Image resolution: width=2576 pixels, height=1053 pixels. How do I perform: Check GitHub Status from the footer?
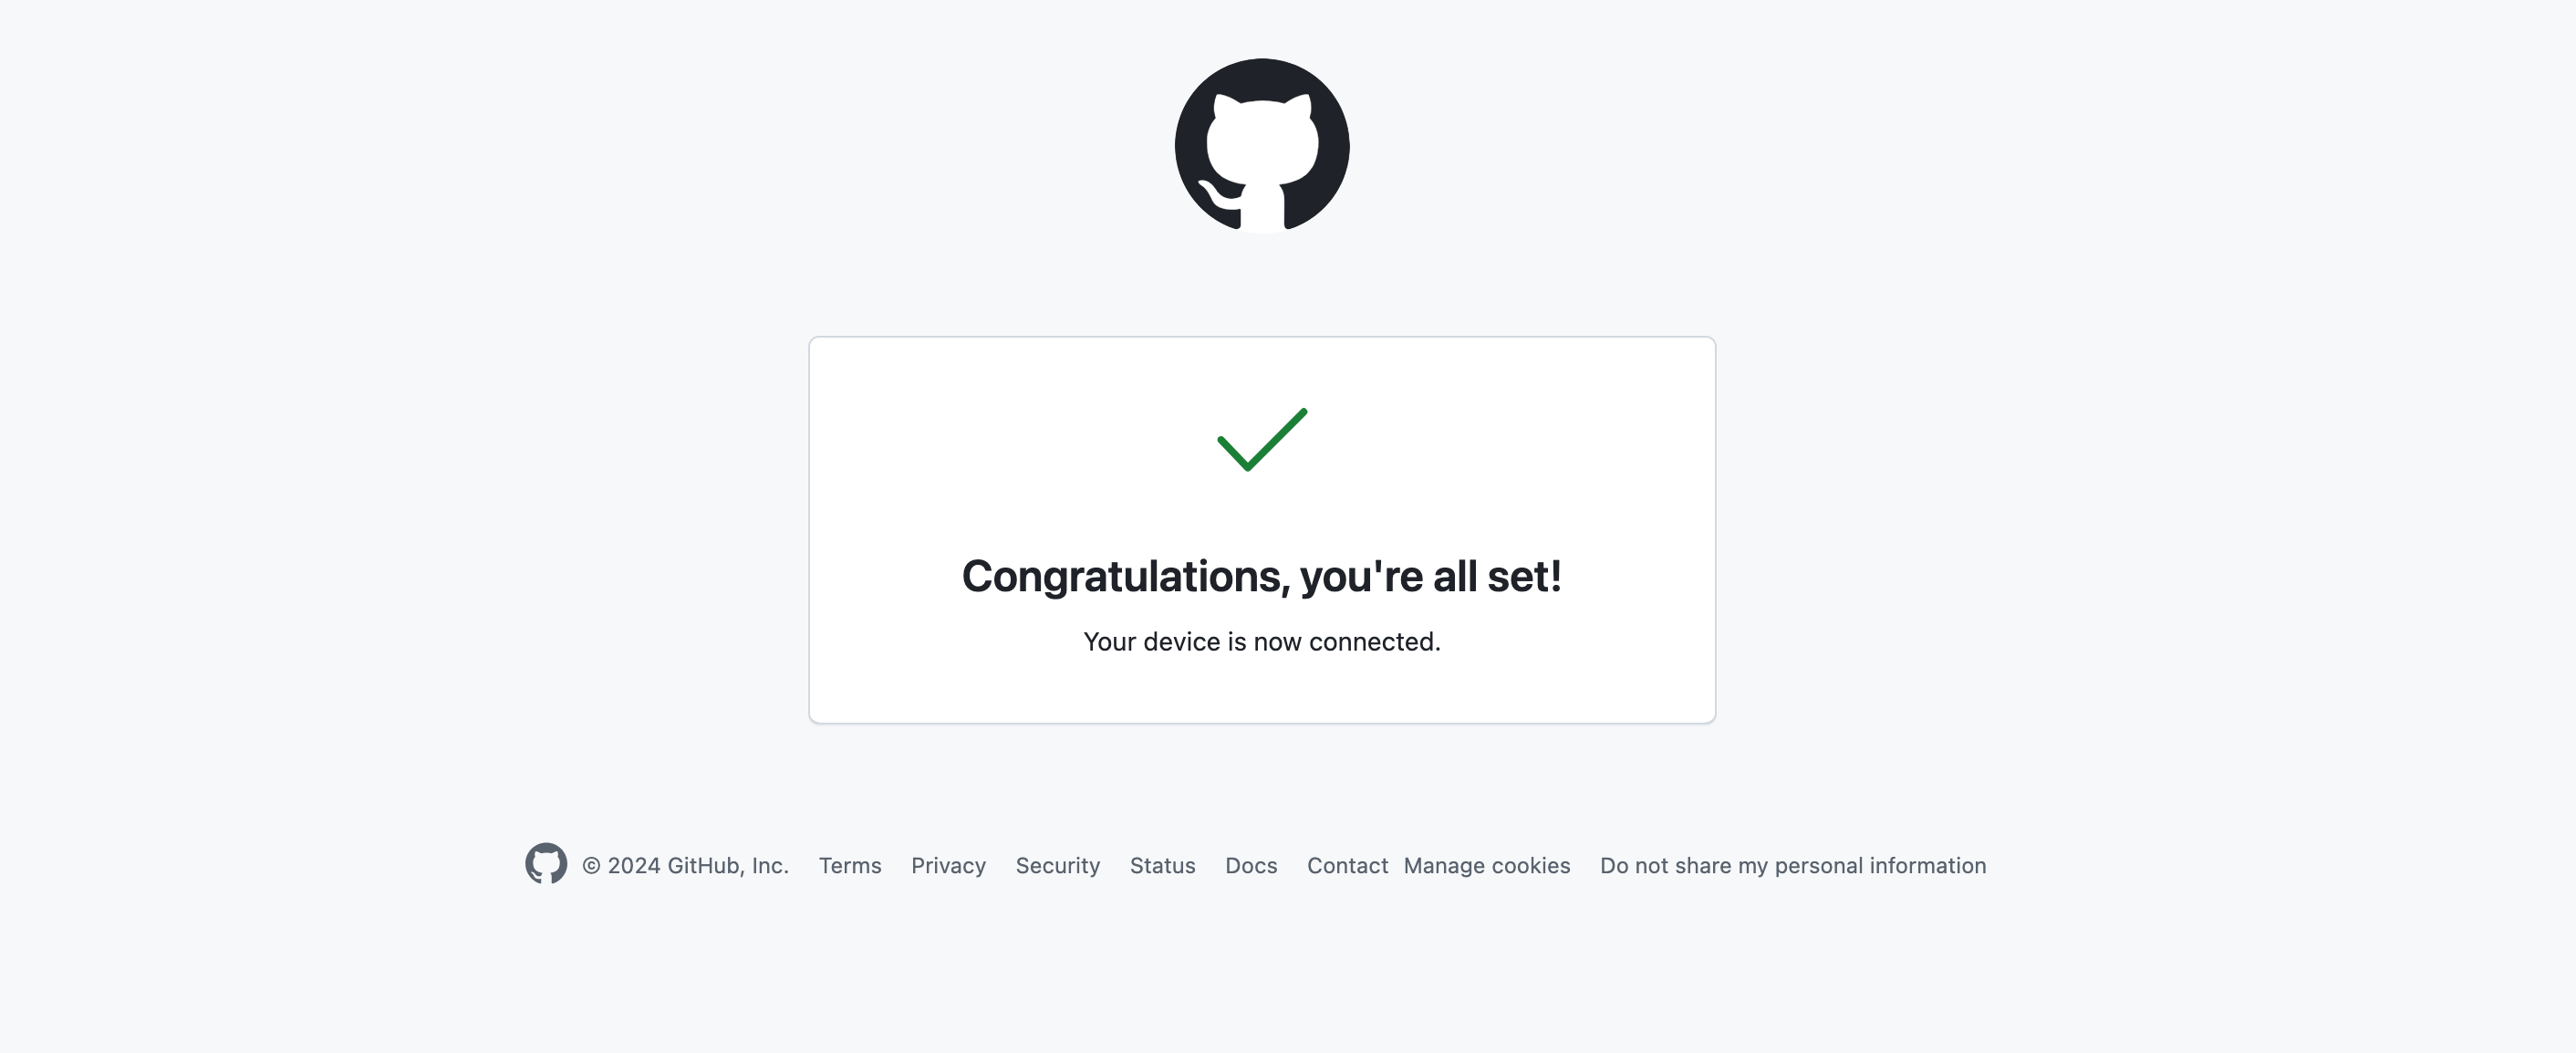pyautogui.click(x=1162, y=866)
